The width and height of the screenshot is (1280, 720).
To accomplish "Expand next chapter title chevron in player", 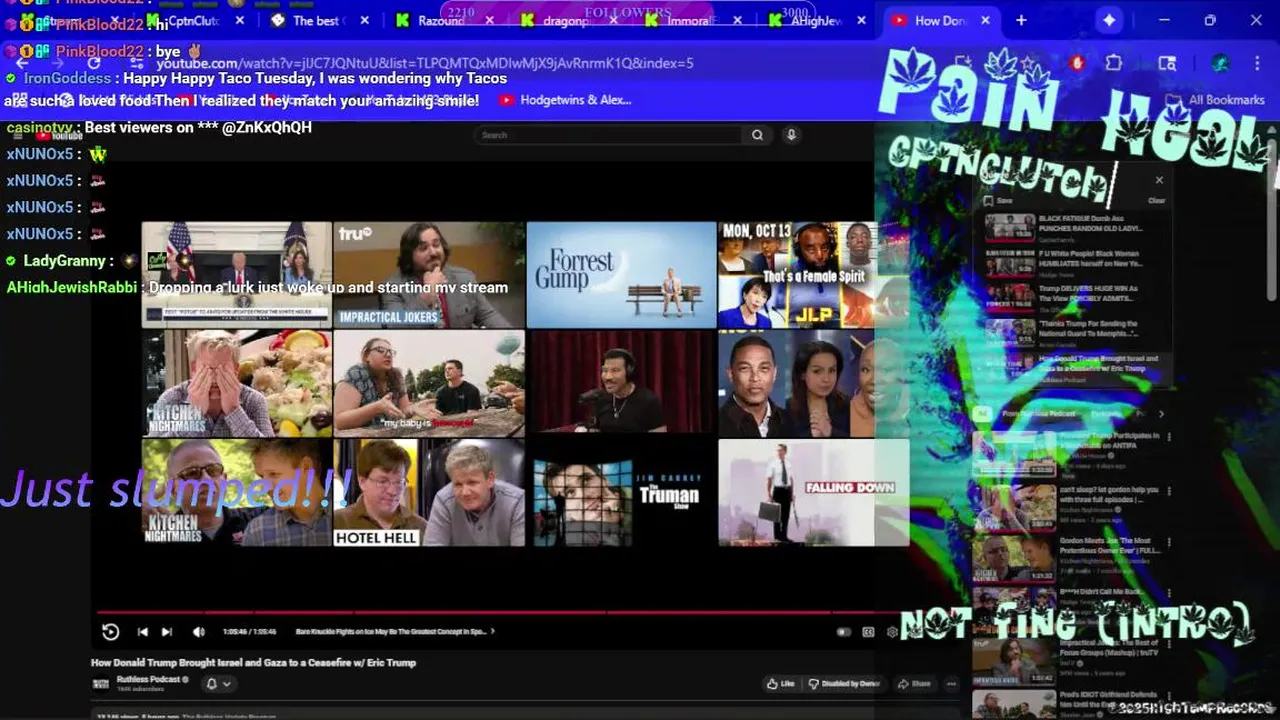I will [492, 631].
